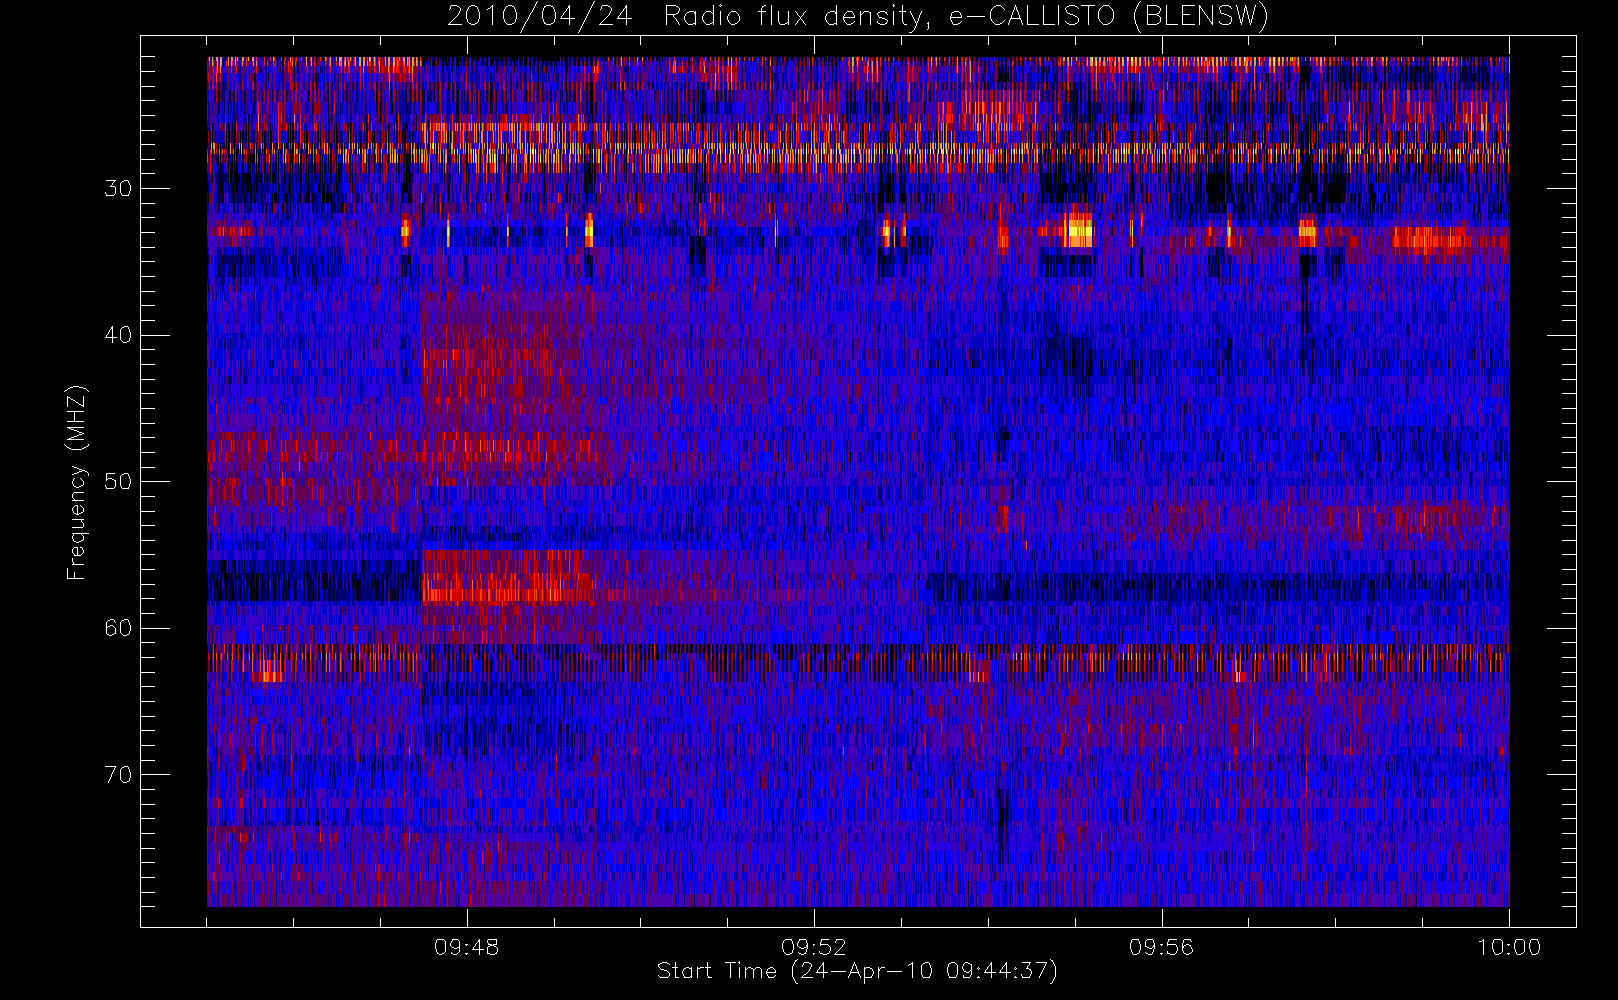Click the 'Start Time (24-Apr-10 09:44:37)' label
1618x1000 pixels.
tap(857, 971)
